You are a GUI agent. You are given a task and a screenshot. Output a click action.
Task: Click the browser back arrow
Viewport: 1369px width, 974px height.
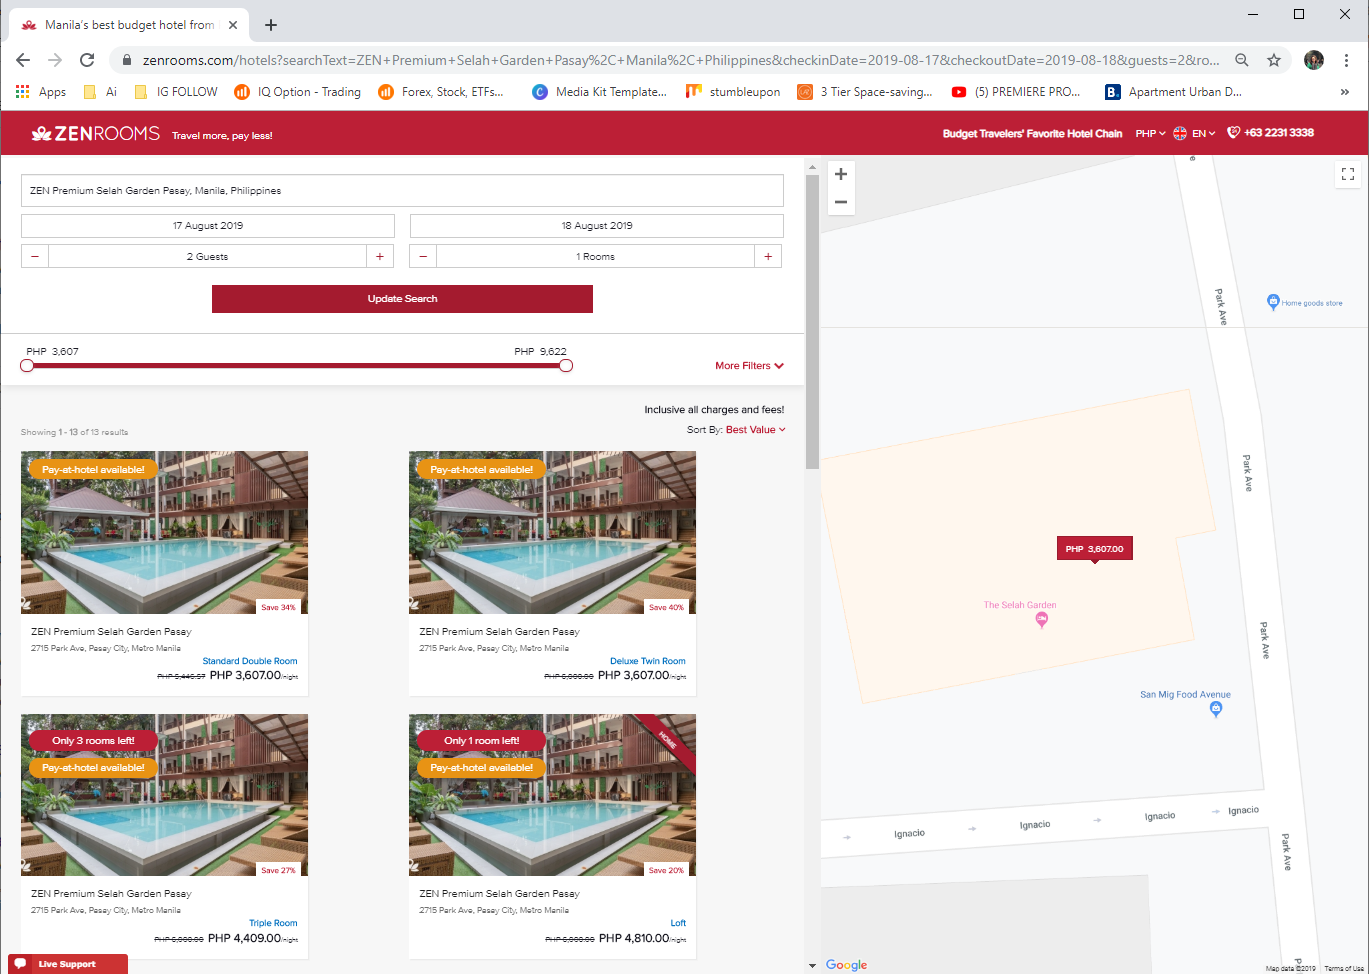23,60
